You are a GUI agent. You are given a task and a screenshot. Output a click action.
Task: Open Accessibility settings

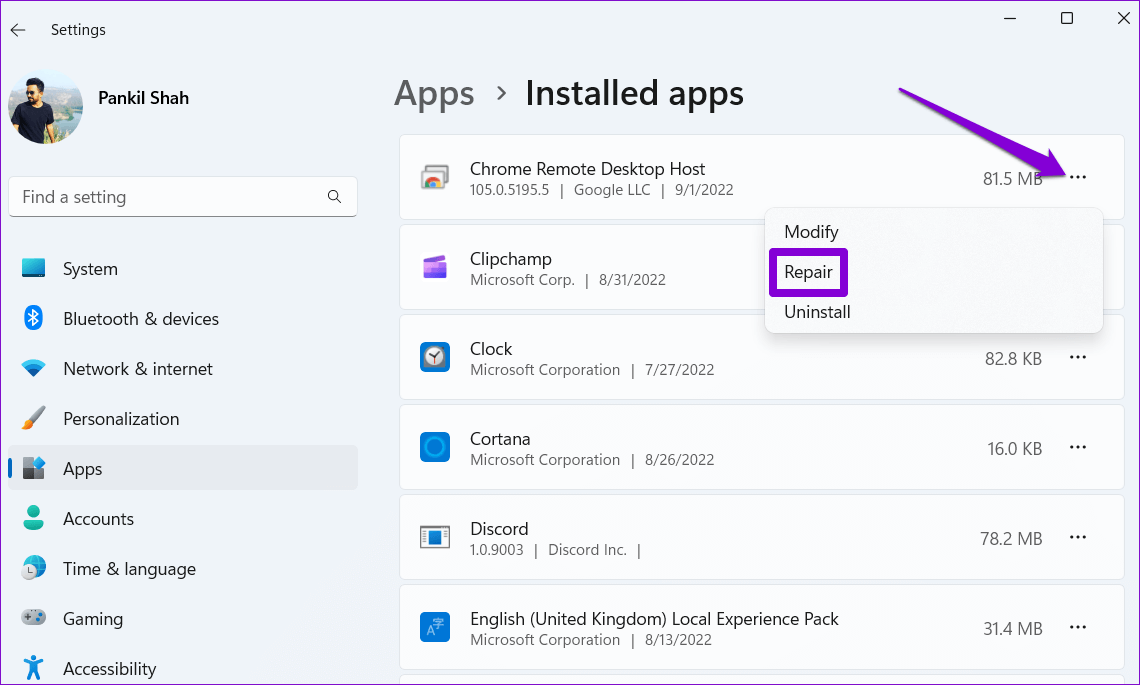pyautogui.click(x=183, y=668)
